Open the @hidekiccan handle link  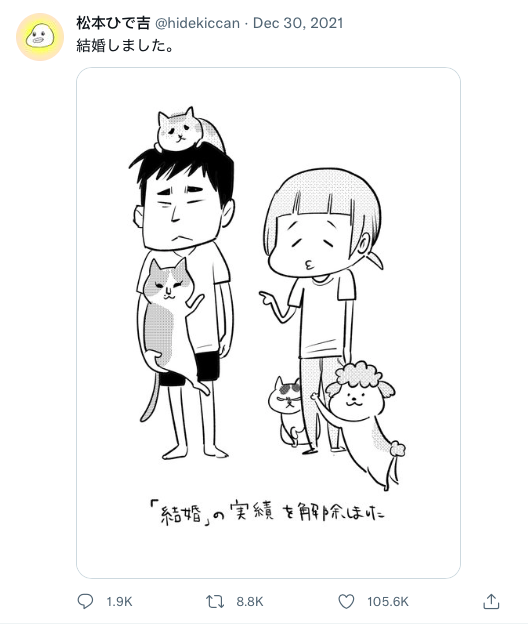click(197, 23)
